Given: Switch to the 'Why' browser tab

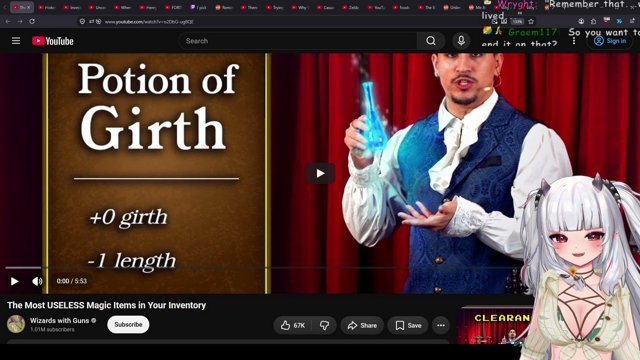Looking at the screenshot, I should (x=300, y=7).
